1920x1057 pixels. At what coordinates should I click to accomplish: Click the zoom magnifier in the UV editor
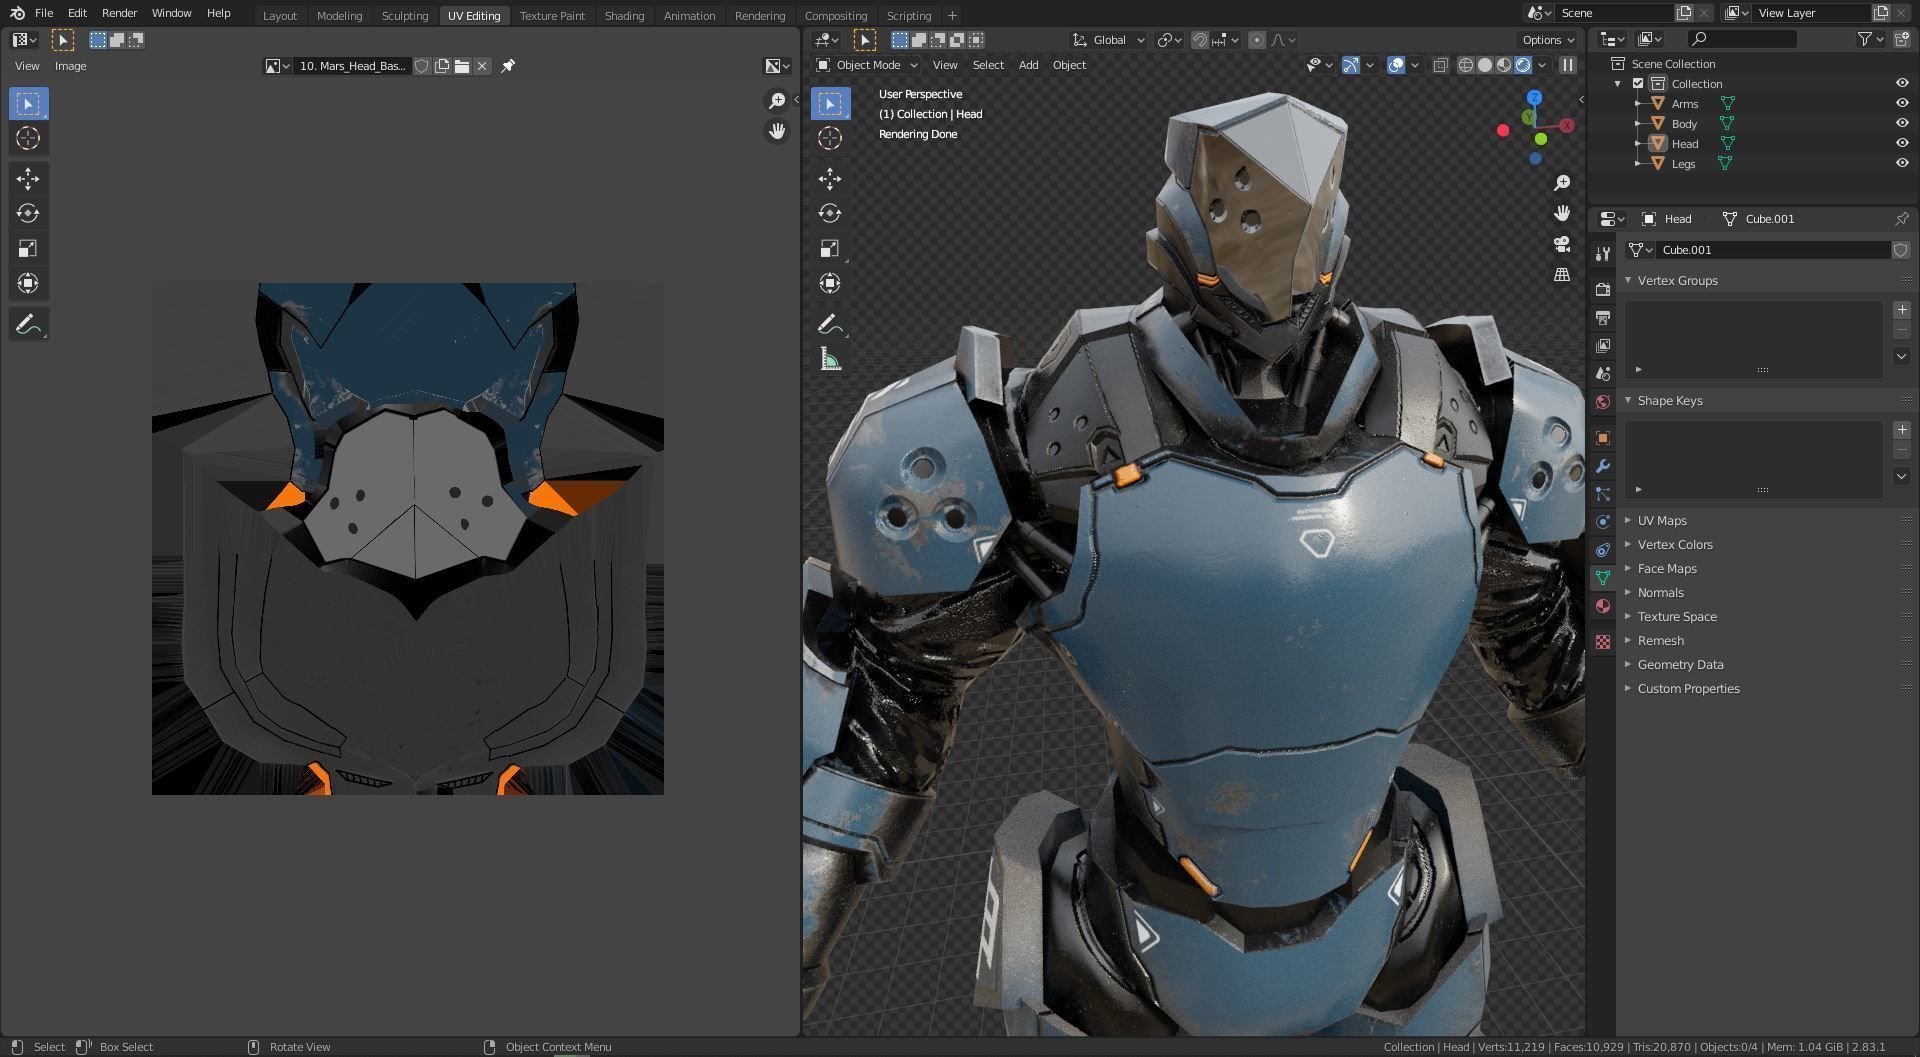[x=776, y=101]
